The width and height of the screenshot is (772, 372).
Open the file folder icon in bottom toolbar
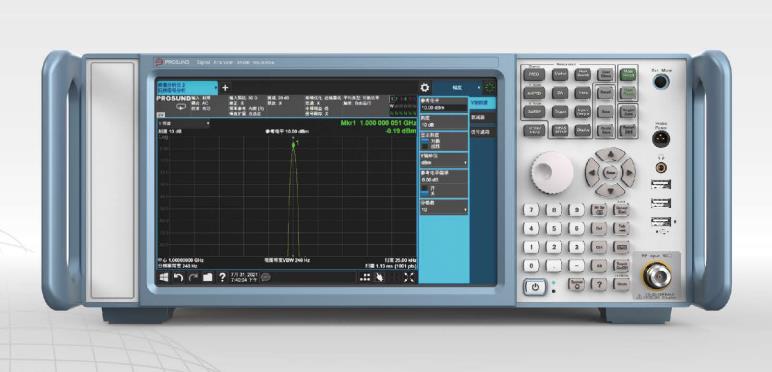[207, 278]
